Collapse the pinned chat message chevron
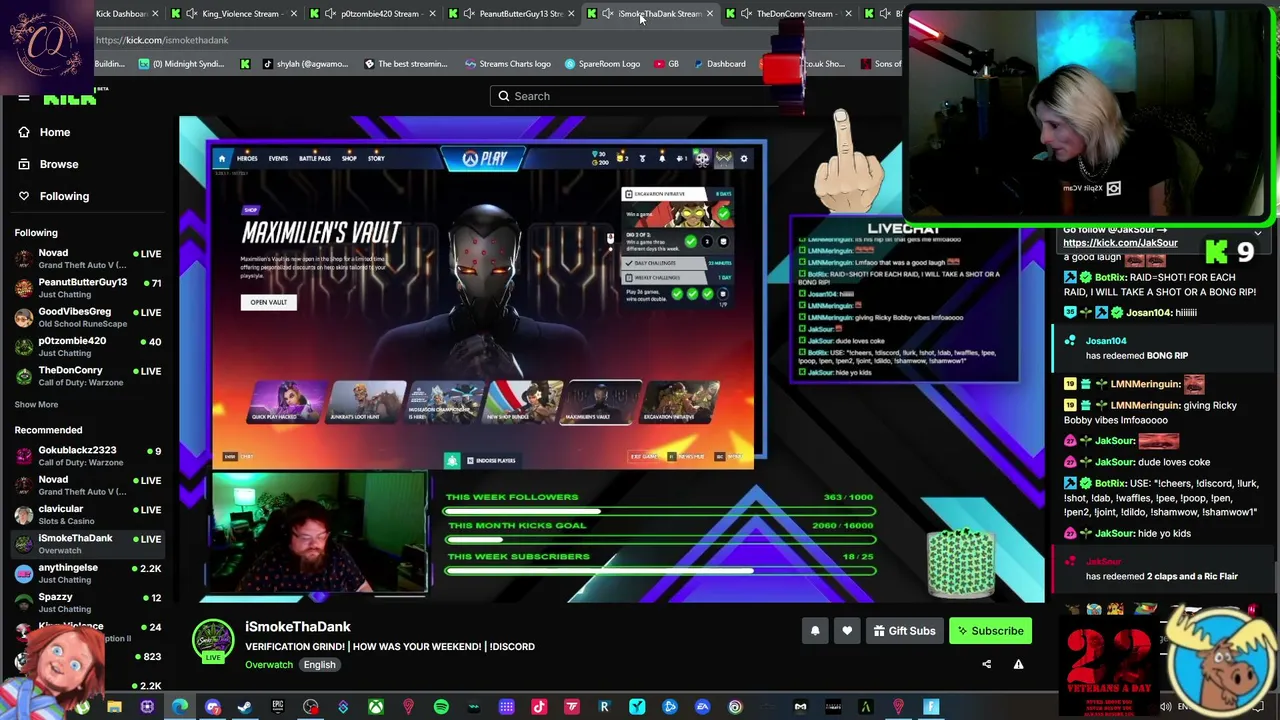The image size is (1280, 720). 1257,233
